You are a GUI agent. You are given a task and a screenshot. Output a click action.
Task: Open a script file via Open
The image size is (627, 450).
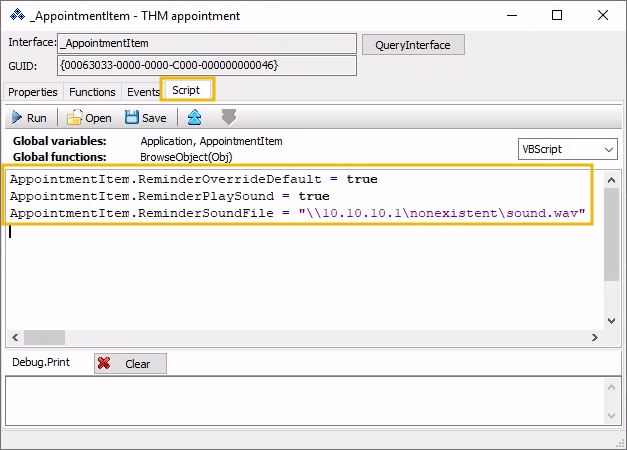point(89,118)
